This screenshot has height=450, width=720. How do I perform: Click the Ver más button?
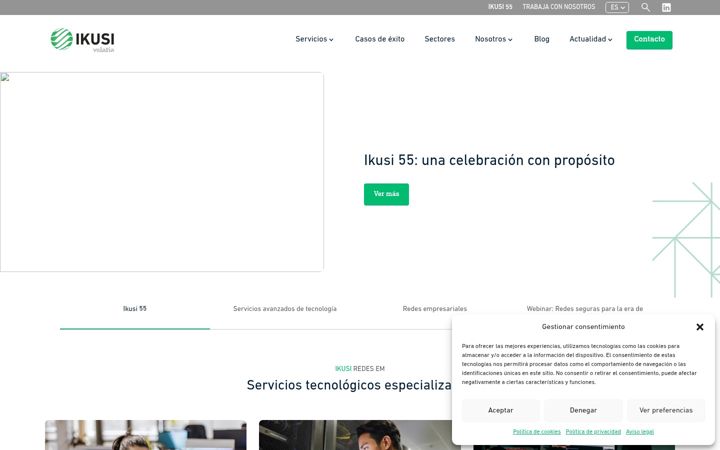point(386,194)
